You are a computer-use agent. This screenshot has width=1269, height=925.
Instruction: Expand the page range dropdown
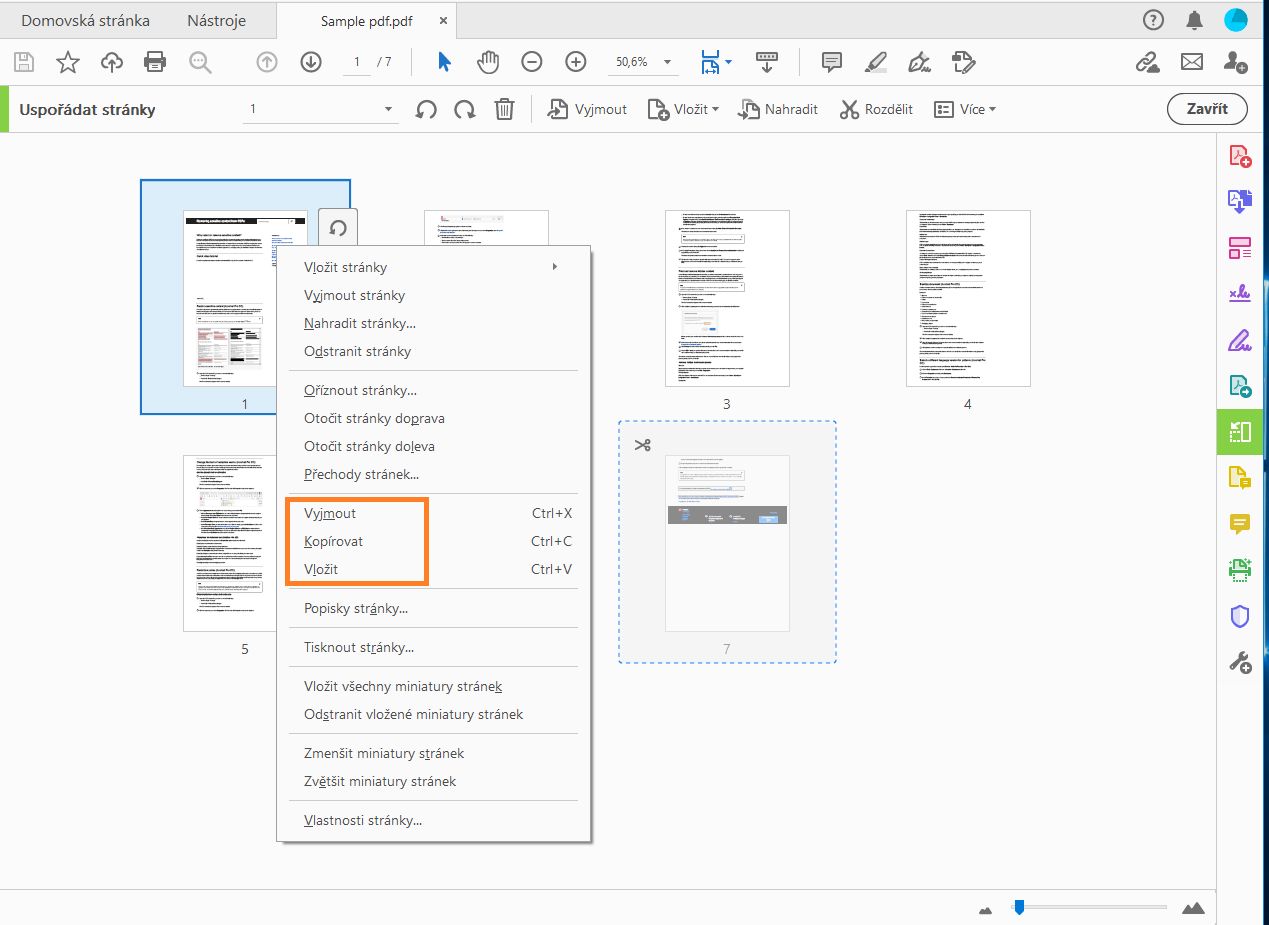(389, 110)
